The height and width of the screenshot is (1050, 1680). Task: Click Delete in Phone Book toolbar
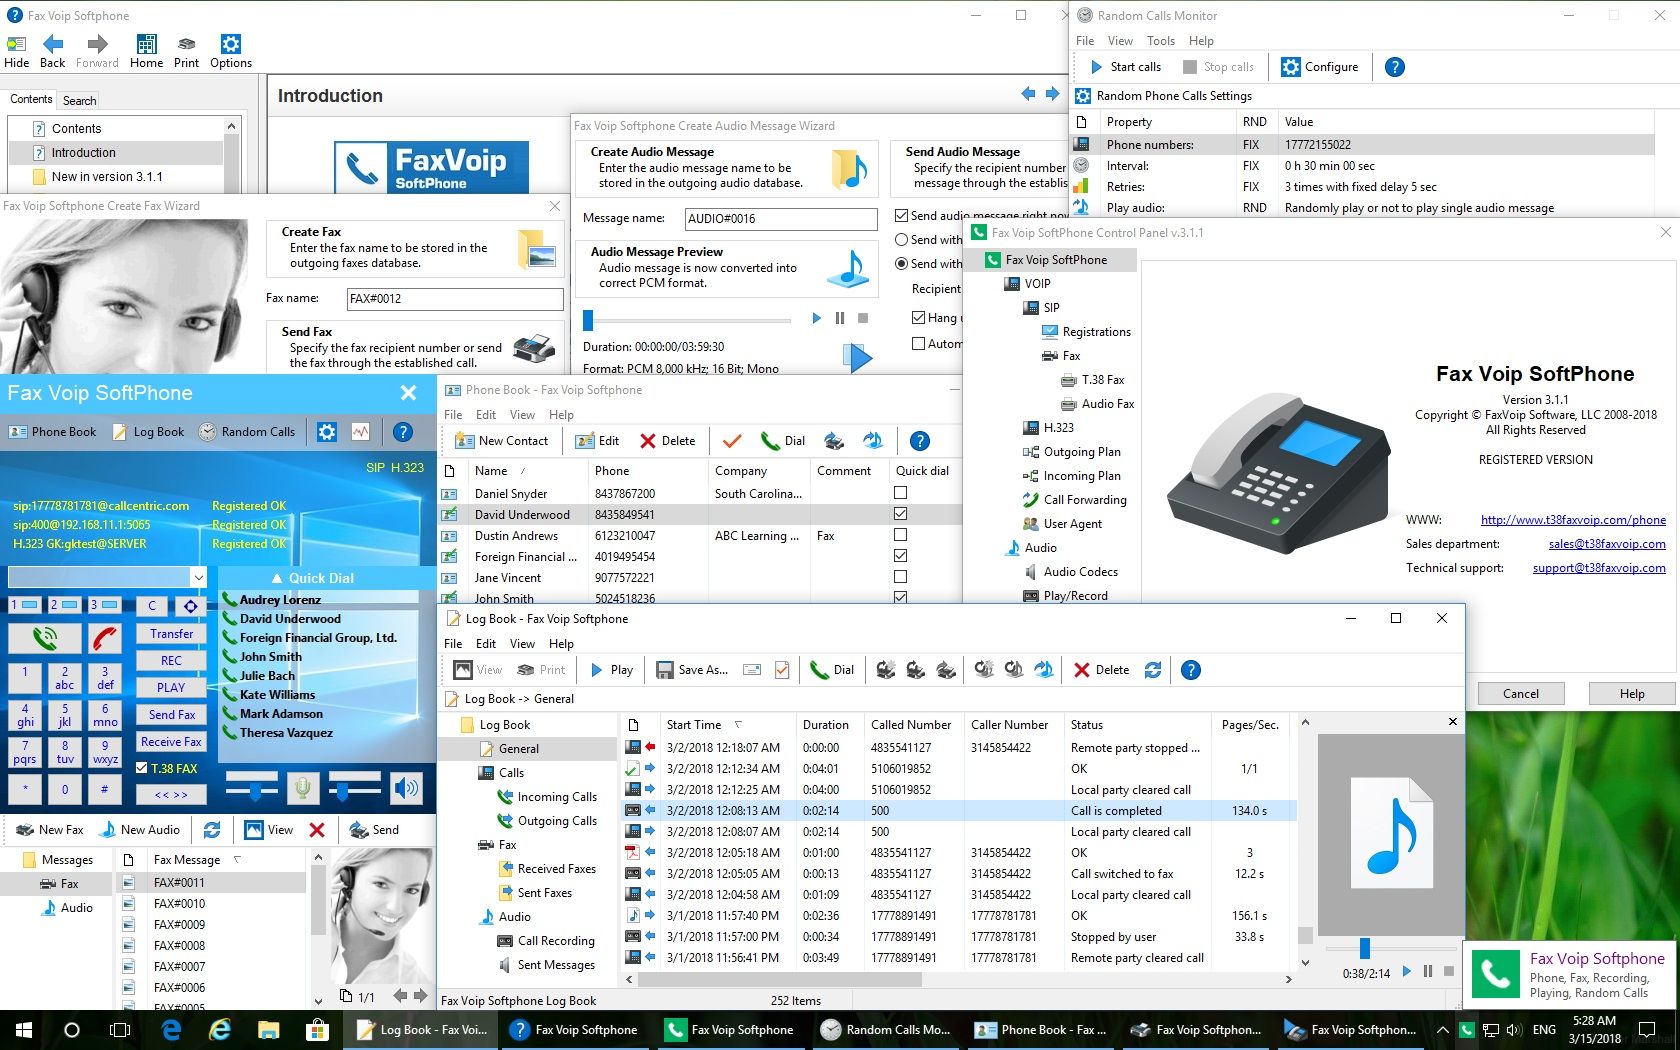pyautogui.click(x=667, y=441)
